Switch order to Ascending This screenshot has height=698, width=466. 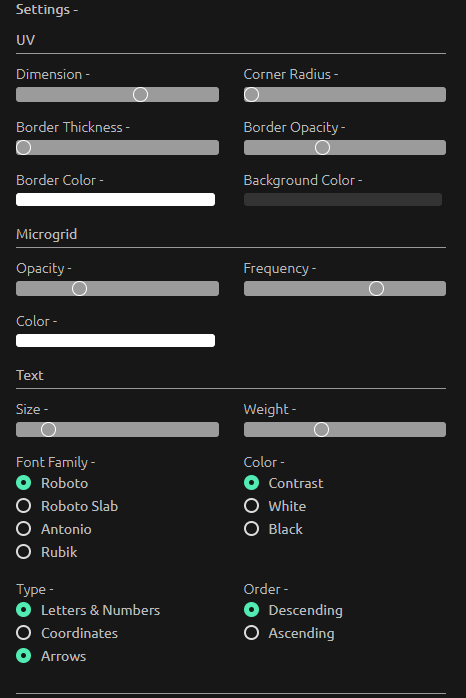pyautogui.click(x=251, y=633)
